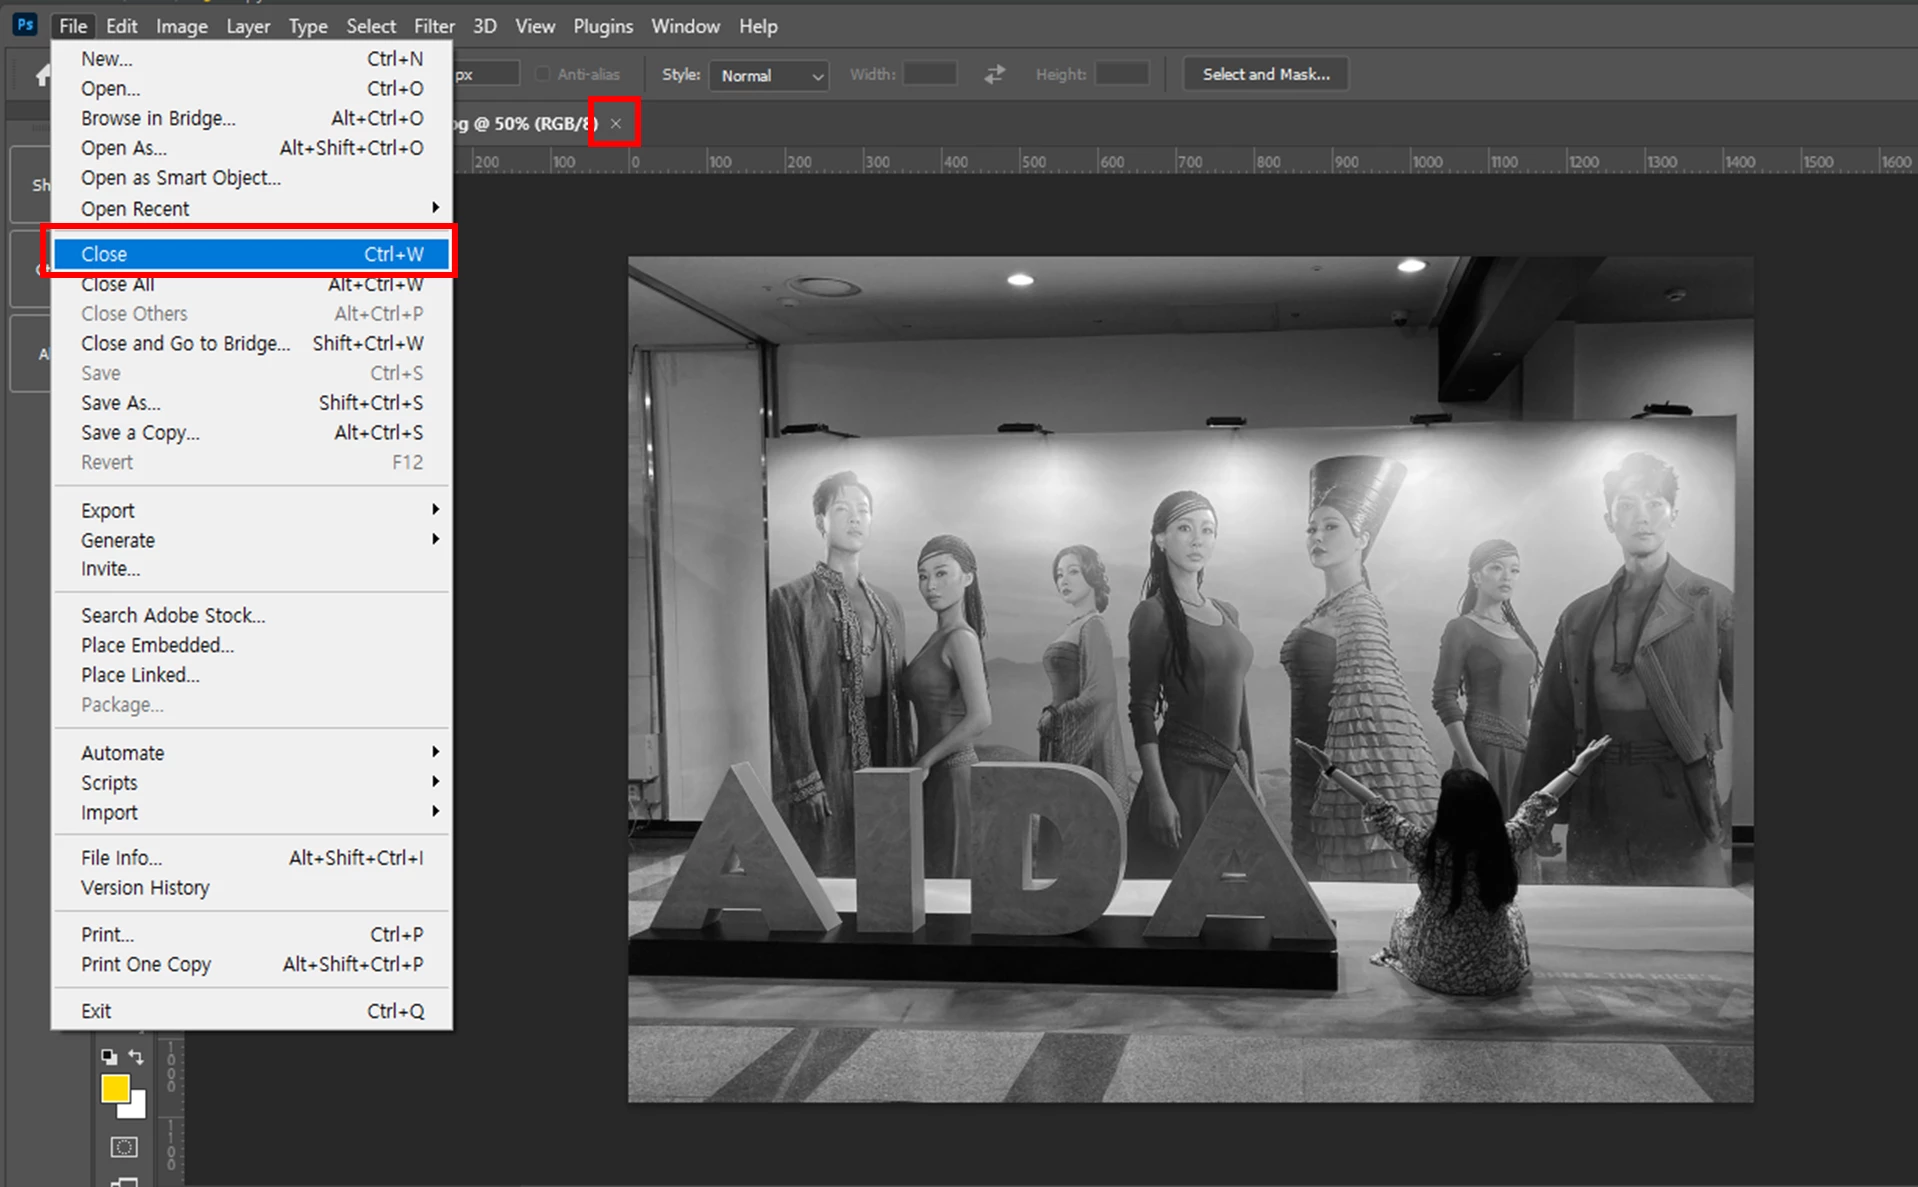Expand the Open Recent submenu
Screen dimensions: 1918x1187
tap(252, 208)
